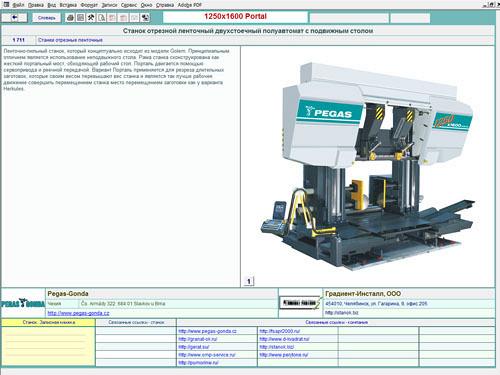Open the Вставка menu
The height and width of the screenshot is (375, 500).
[68, 5]
